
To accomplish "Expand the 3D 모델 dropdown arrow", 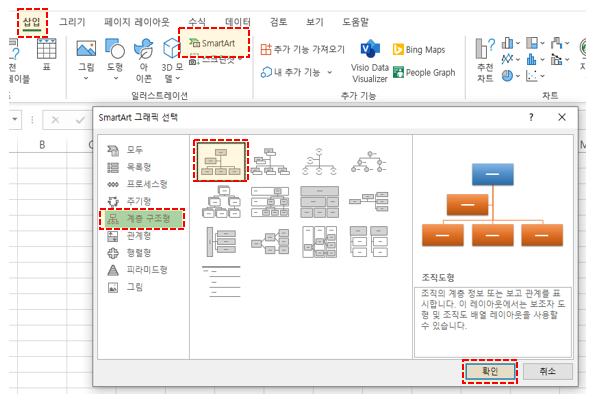I will (178, 78).
